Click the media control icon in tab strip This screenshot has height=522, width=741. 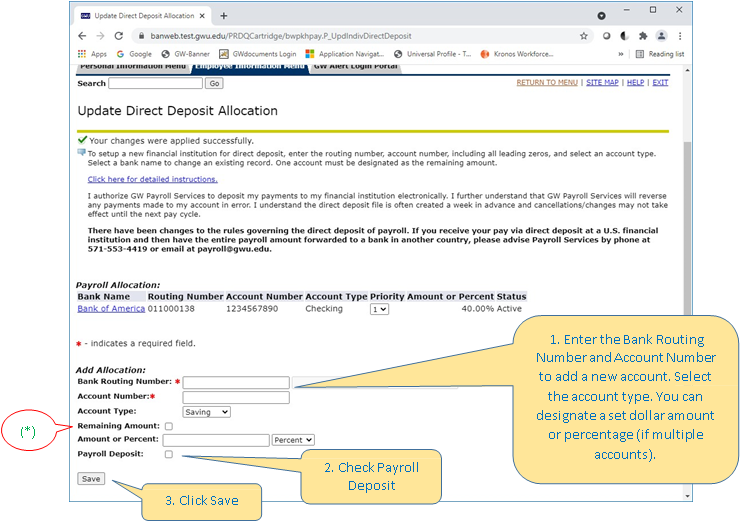tap(601, 16)
